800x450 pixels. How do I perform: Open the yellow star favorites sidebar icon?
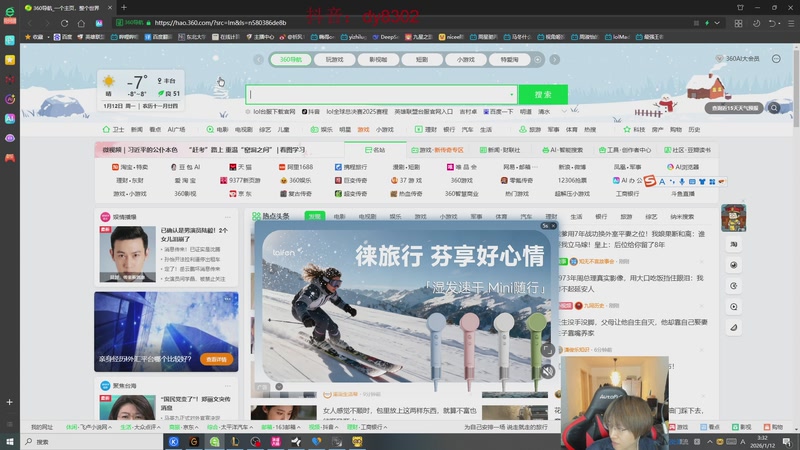pyautogui.click(x=10, y=60)
